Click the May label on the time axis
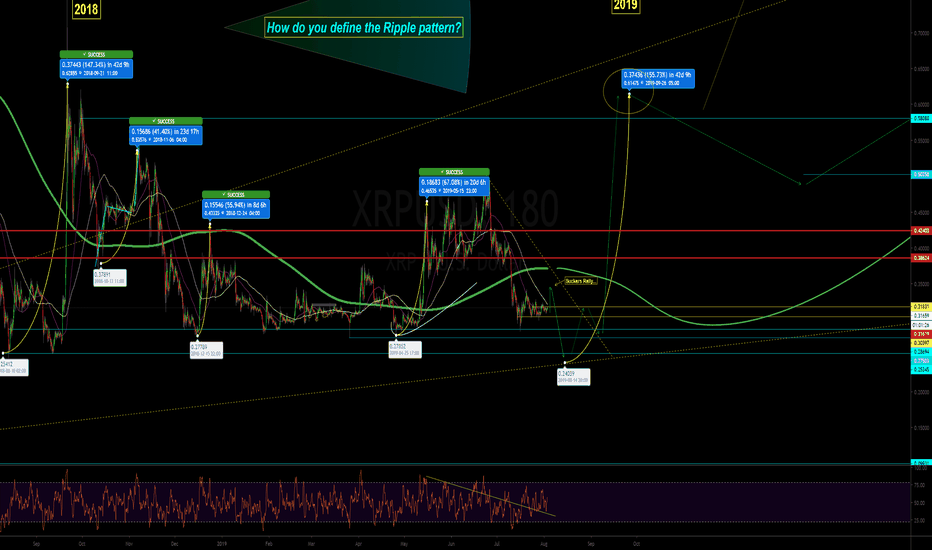Viewport: 932px width, 550px height. tap(404, 543)
